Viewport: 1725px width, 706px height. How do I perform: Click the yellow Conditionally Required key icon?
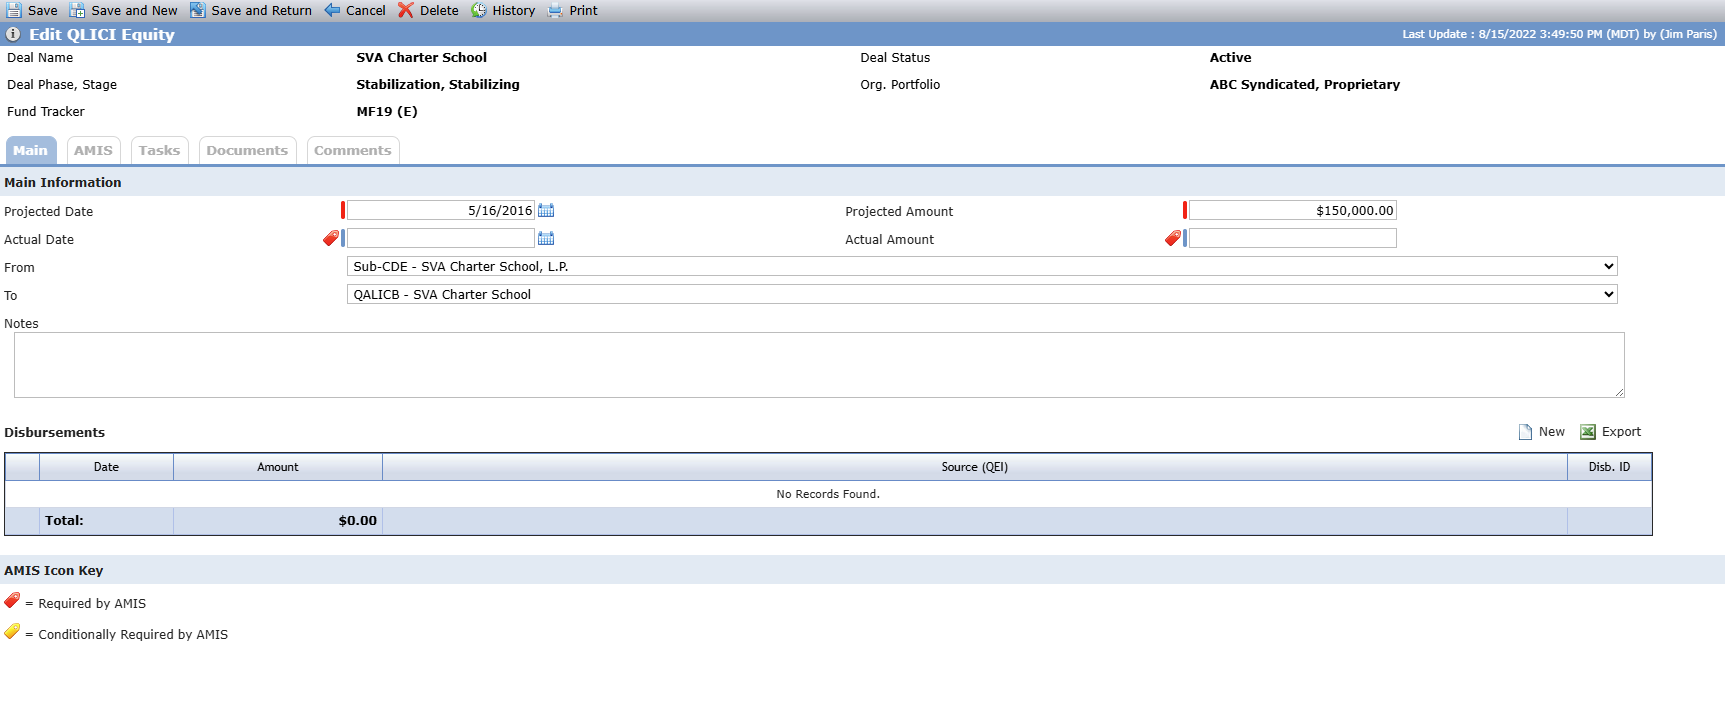click(x=12, y=632)
